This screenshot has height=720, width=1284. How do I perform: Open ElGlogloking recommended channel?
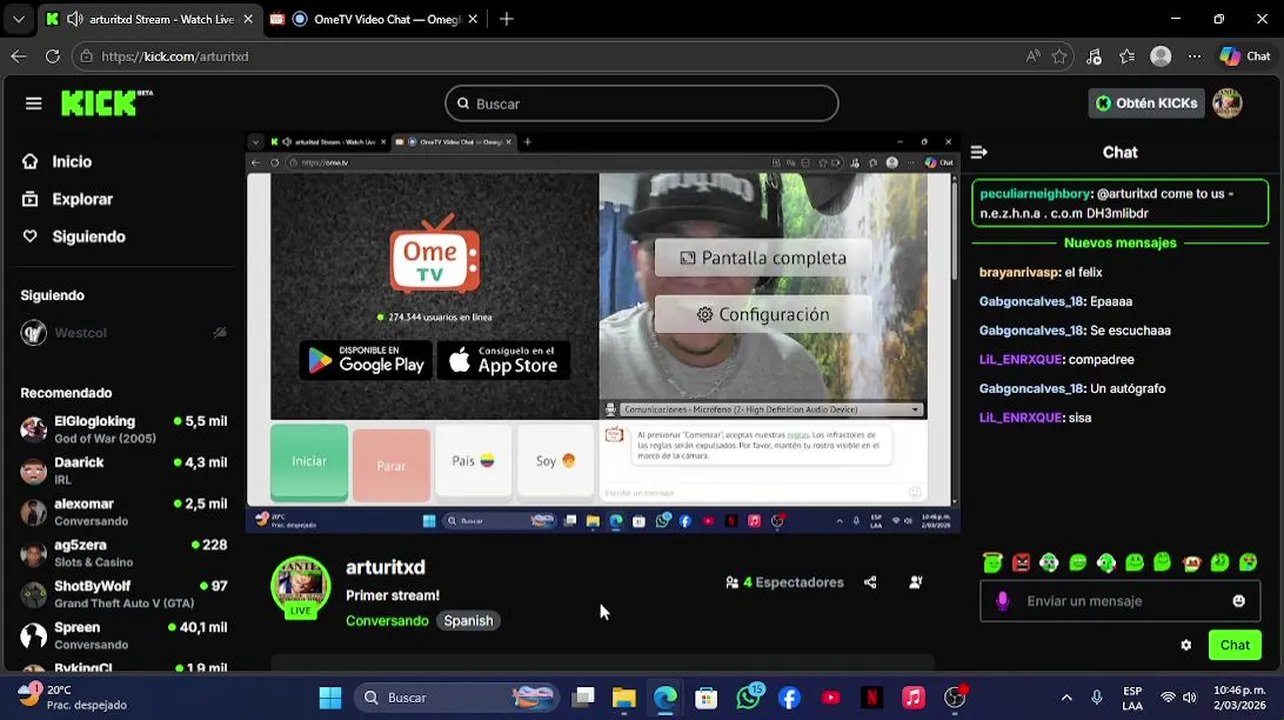tap(124, 429)
